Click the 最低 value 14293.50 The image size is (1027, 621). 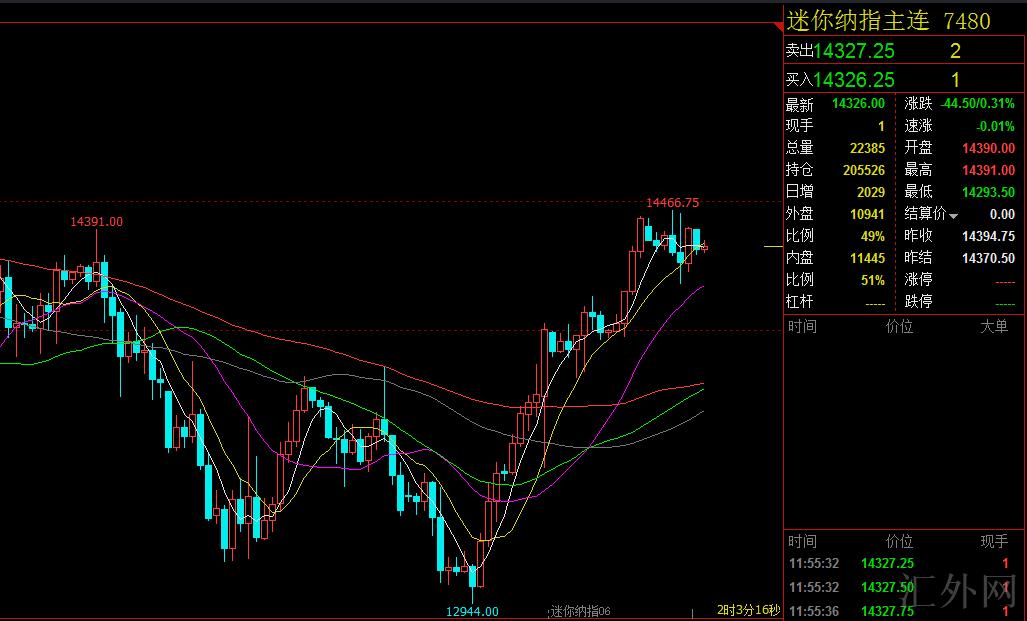987,192
